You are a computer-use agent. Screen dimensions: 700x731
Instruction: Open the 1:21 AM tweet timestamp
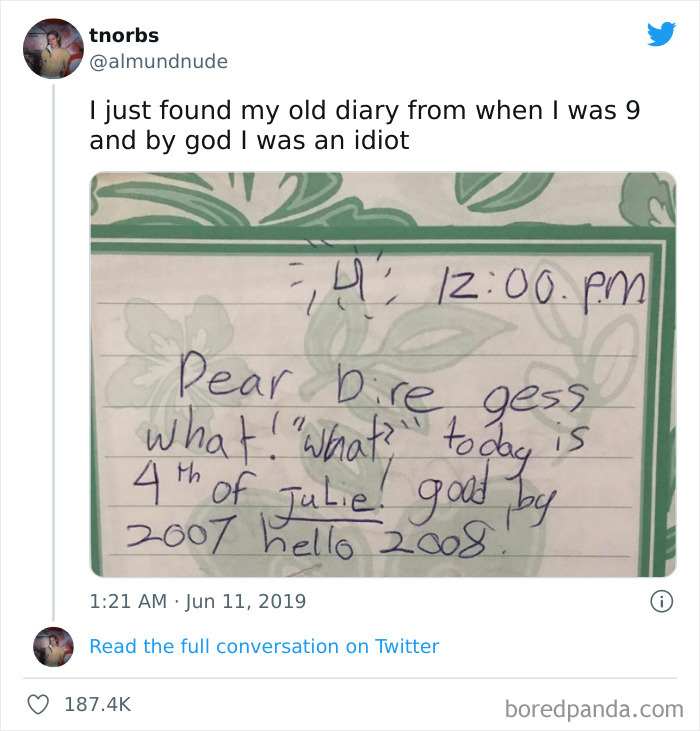126,601
